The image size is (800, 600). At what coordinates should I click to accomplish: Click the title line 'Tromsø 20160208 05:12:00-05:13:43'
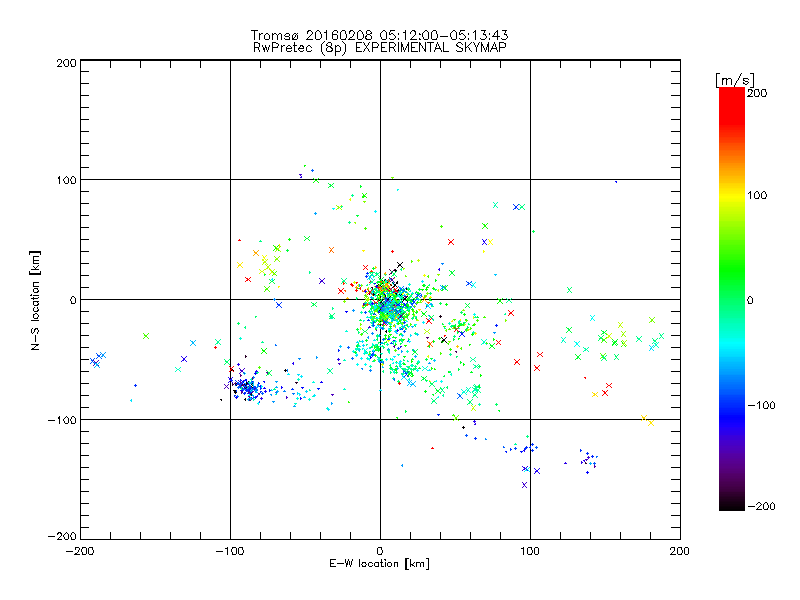pyautogui.click(x=379, y=35)
